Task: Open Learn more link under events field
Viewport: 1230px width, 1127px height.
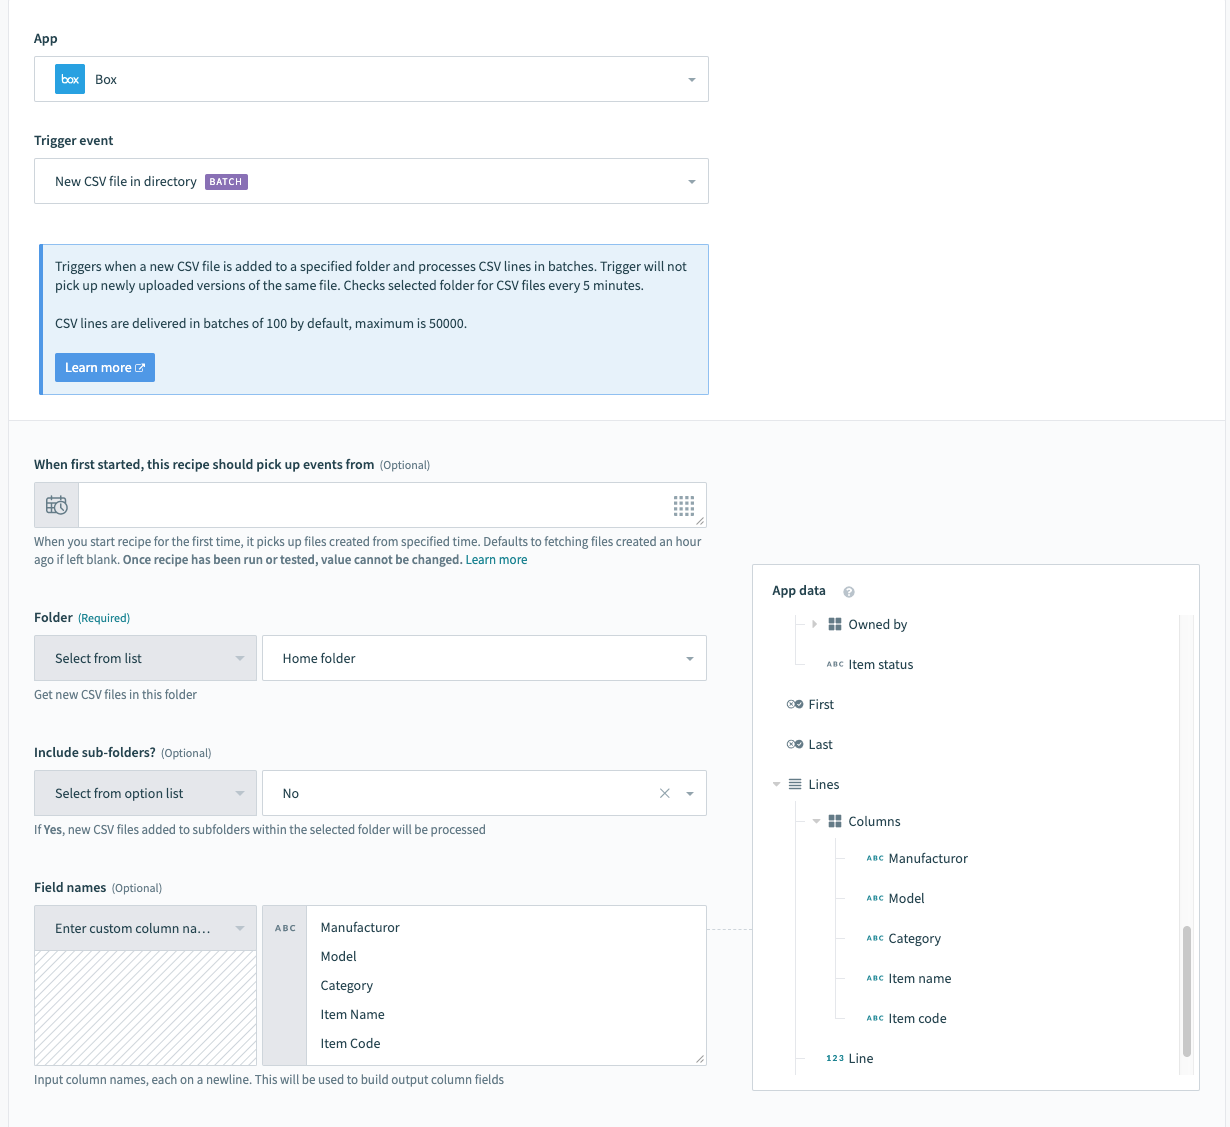Action: coord(496,560)
